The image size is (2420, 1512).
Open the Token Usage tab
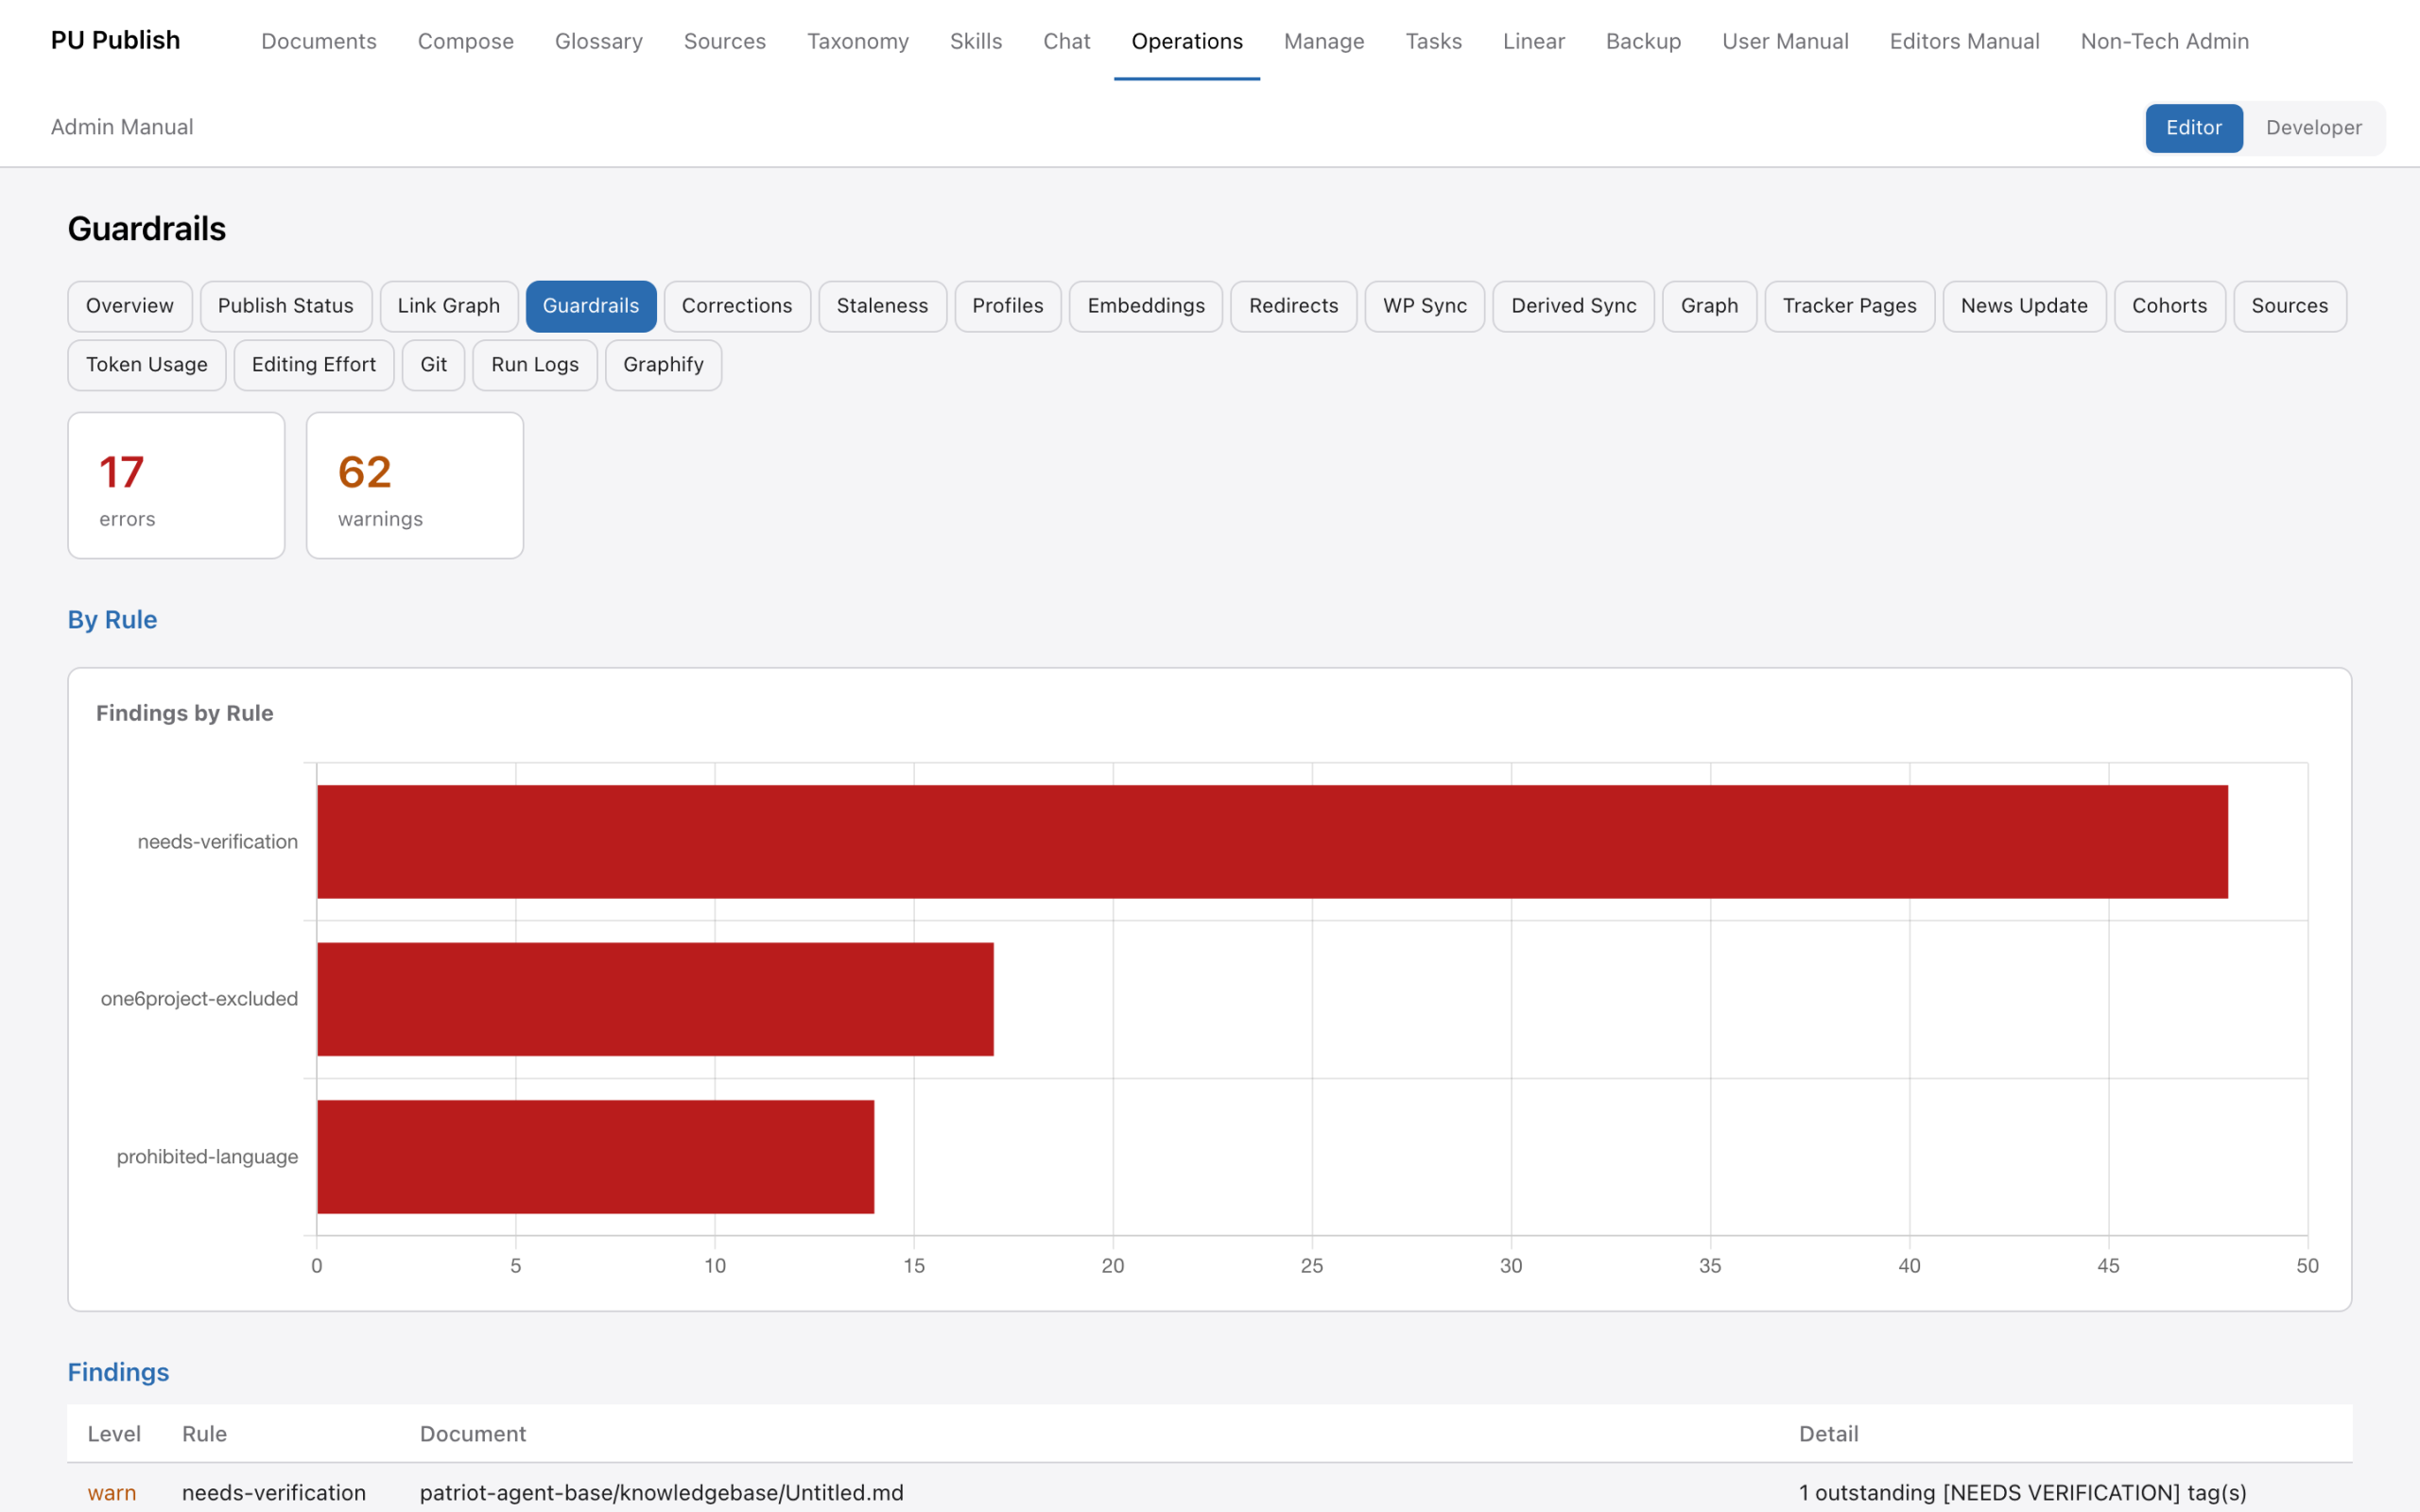point(147,365)
